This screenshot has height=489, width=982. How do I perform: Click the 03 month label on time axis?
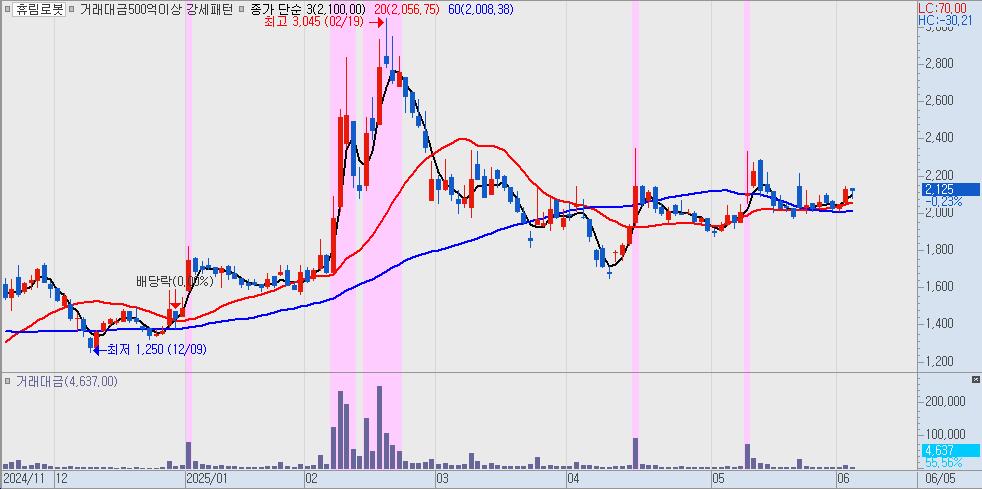click(x=442, y=478)
